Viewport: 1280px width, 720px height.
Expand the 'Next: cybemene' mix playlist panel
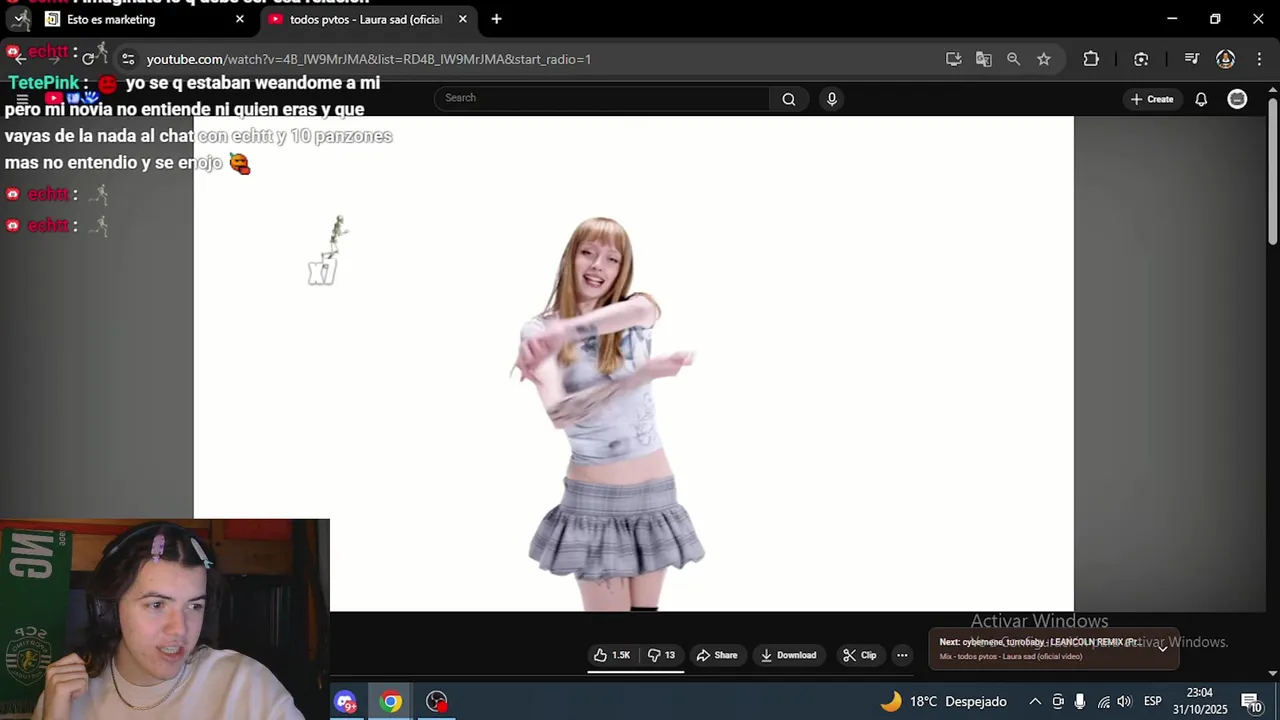[x=1163, y=648]
